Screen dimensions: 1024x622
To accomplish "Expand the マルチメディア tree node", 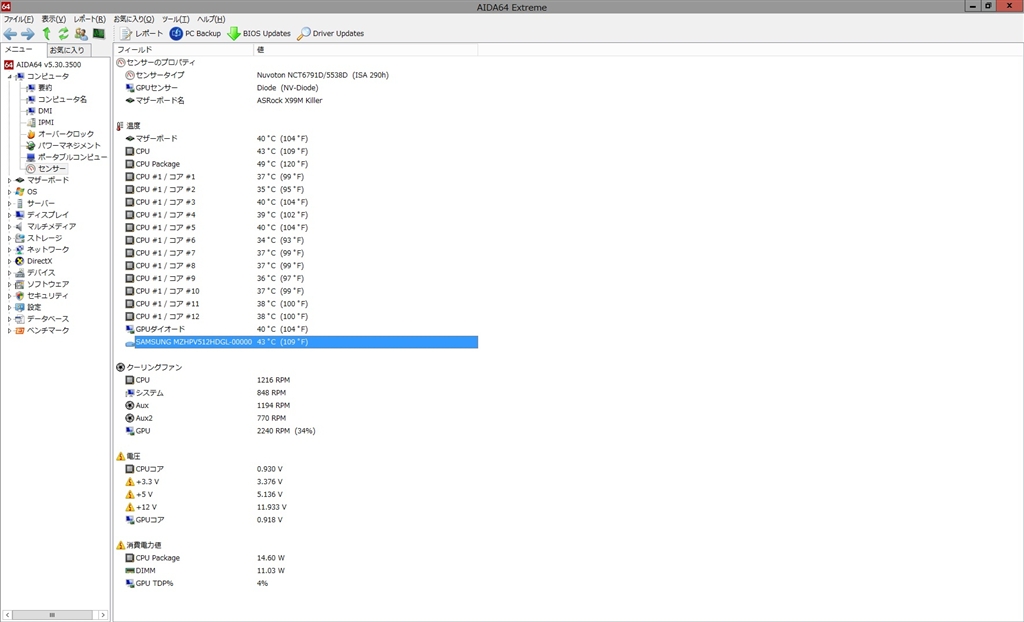I will [9, 227].
